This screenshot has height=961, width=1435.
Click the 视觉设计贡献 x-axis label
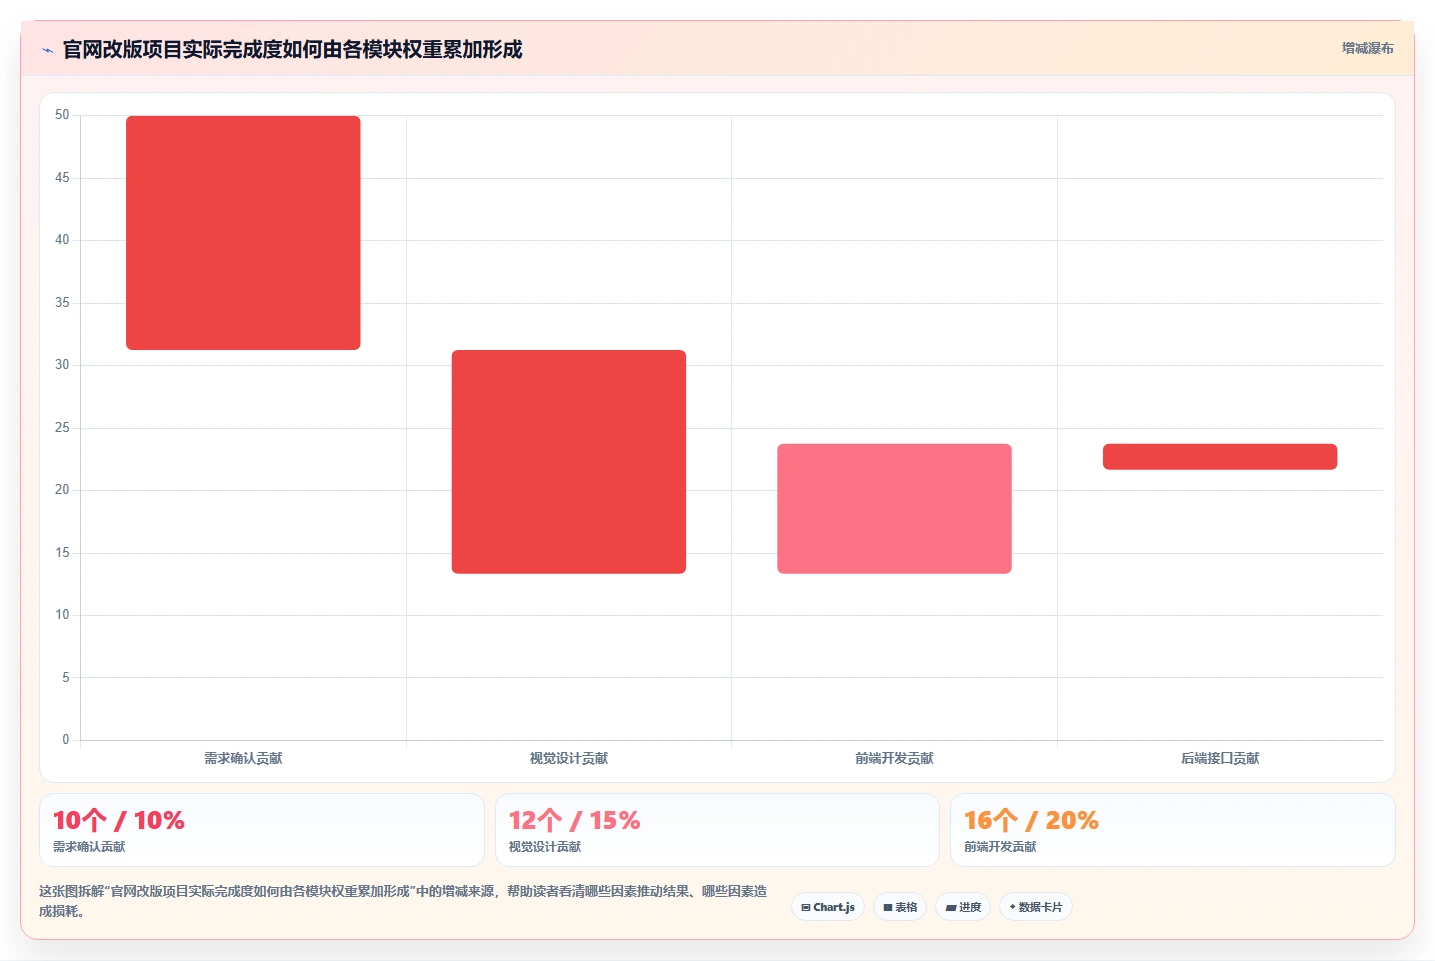click(569, 758)
